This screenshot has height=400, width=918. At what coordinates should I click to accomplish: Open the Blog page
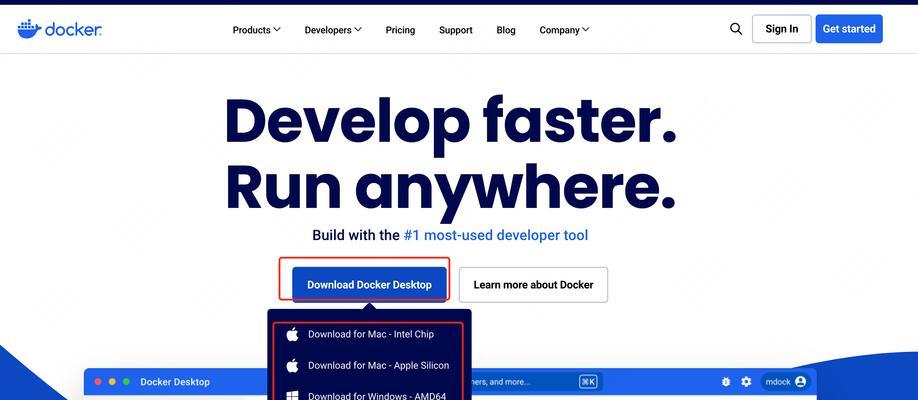(x=506, y=30)
